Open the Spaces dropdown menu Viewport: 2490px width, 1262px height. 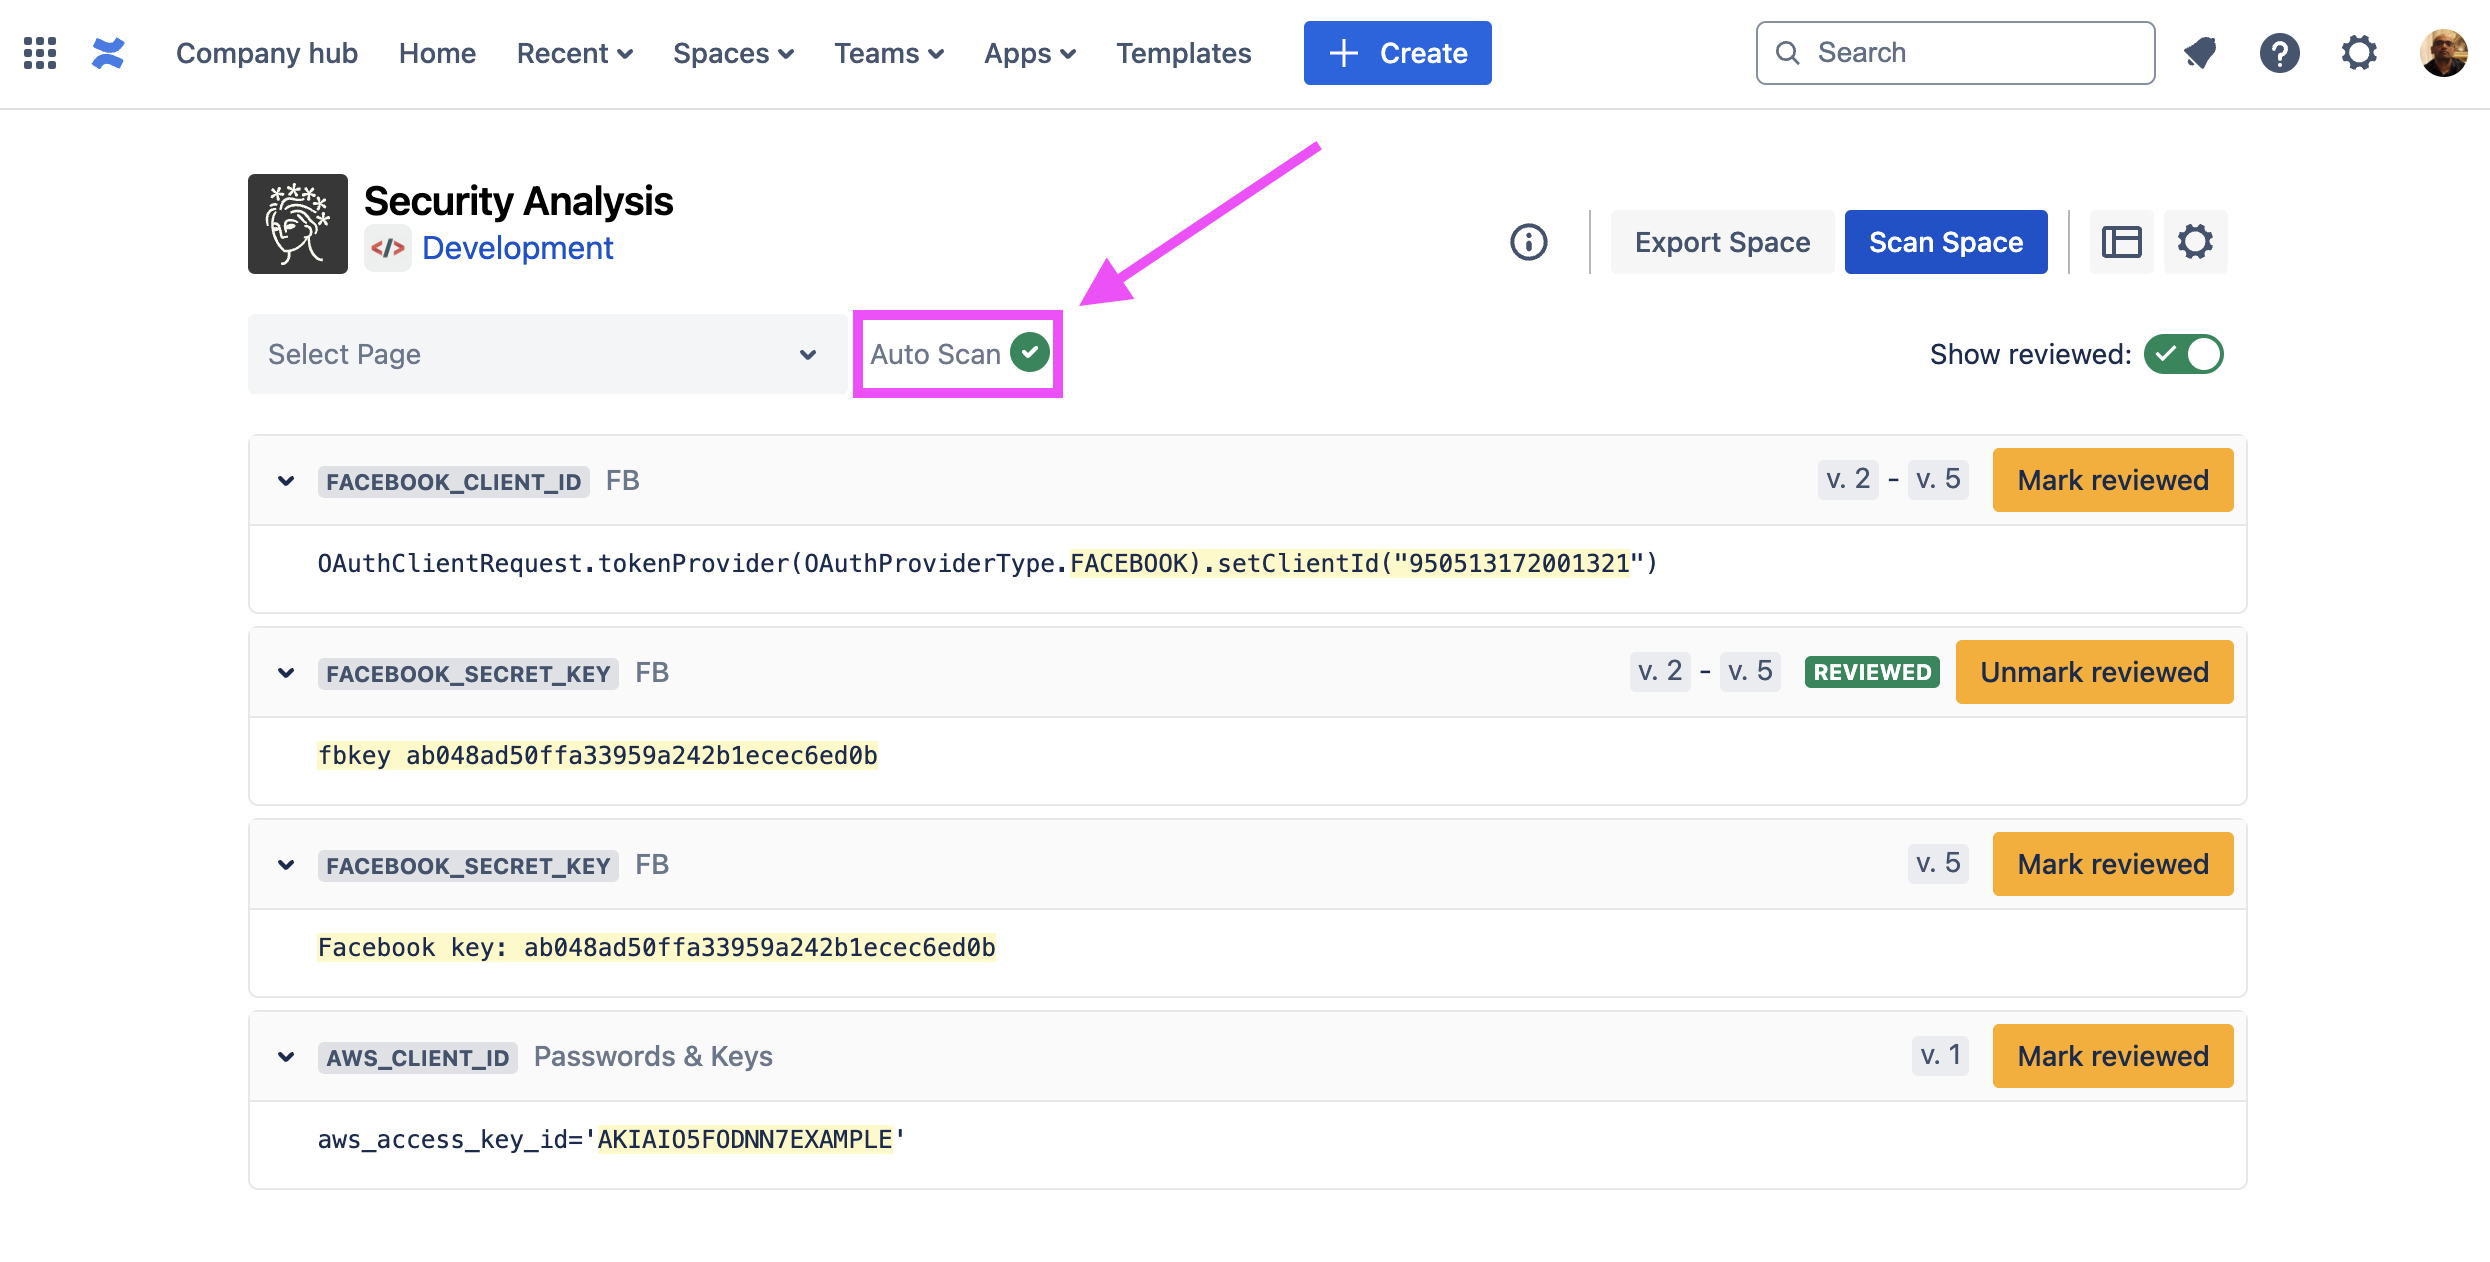[733, 53]
